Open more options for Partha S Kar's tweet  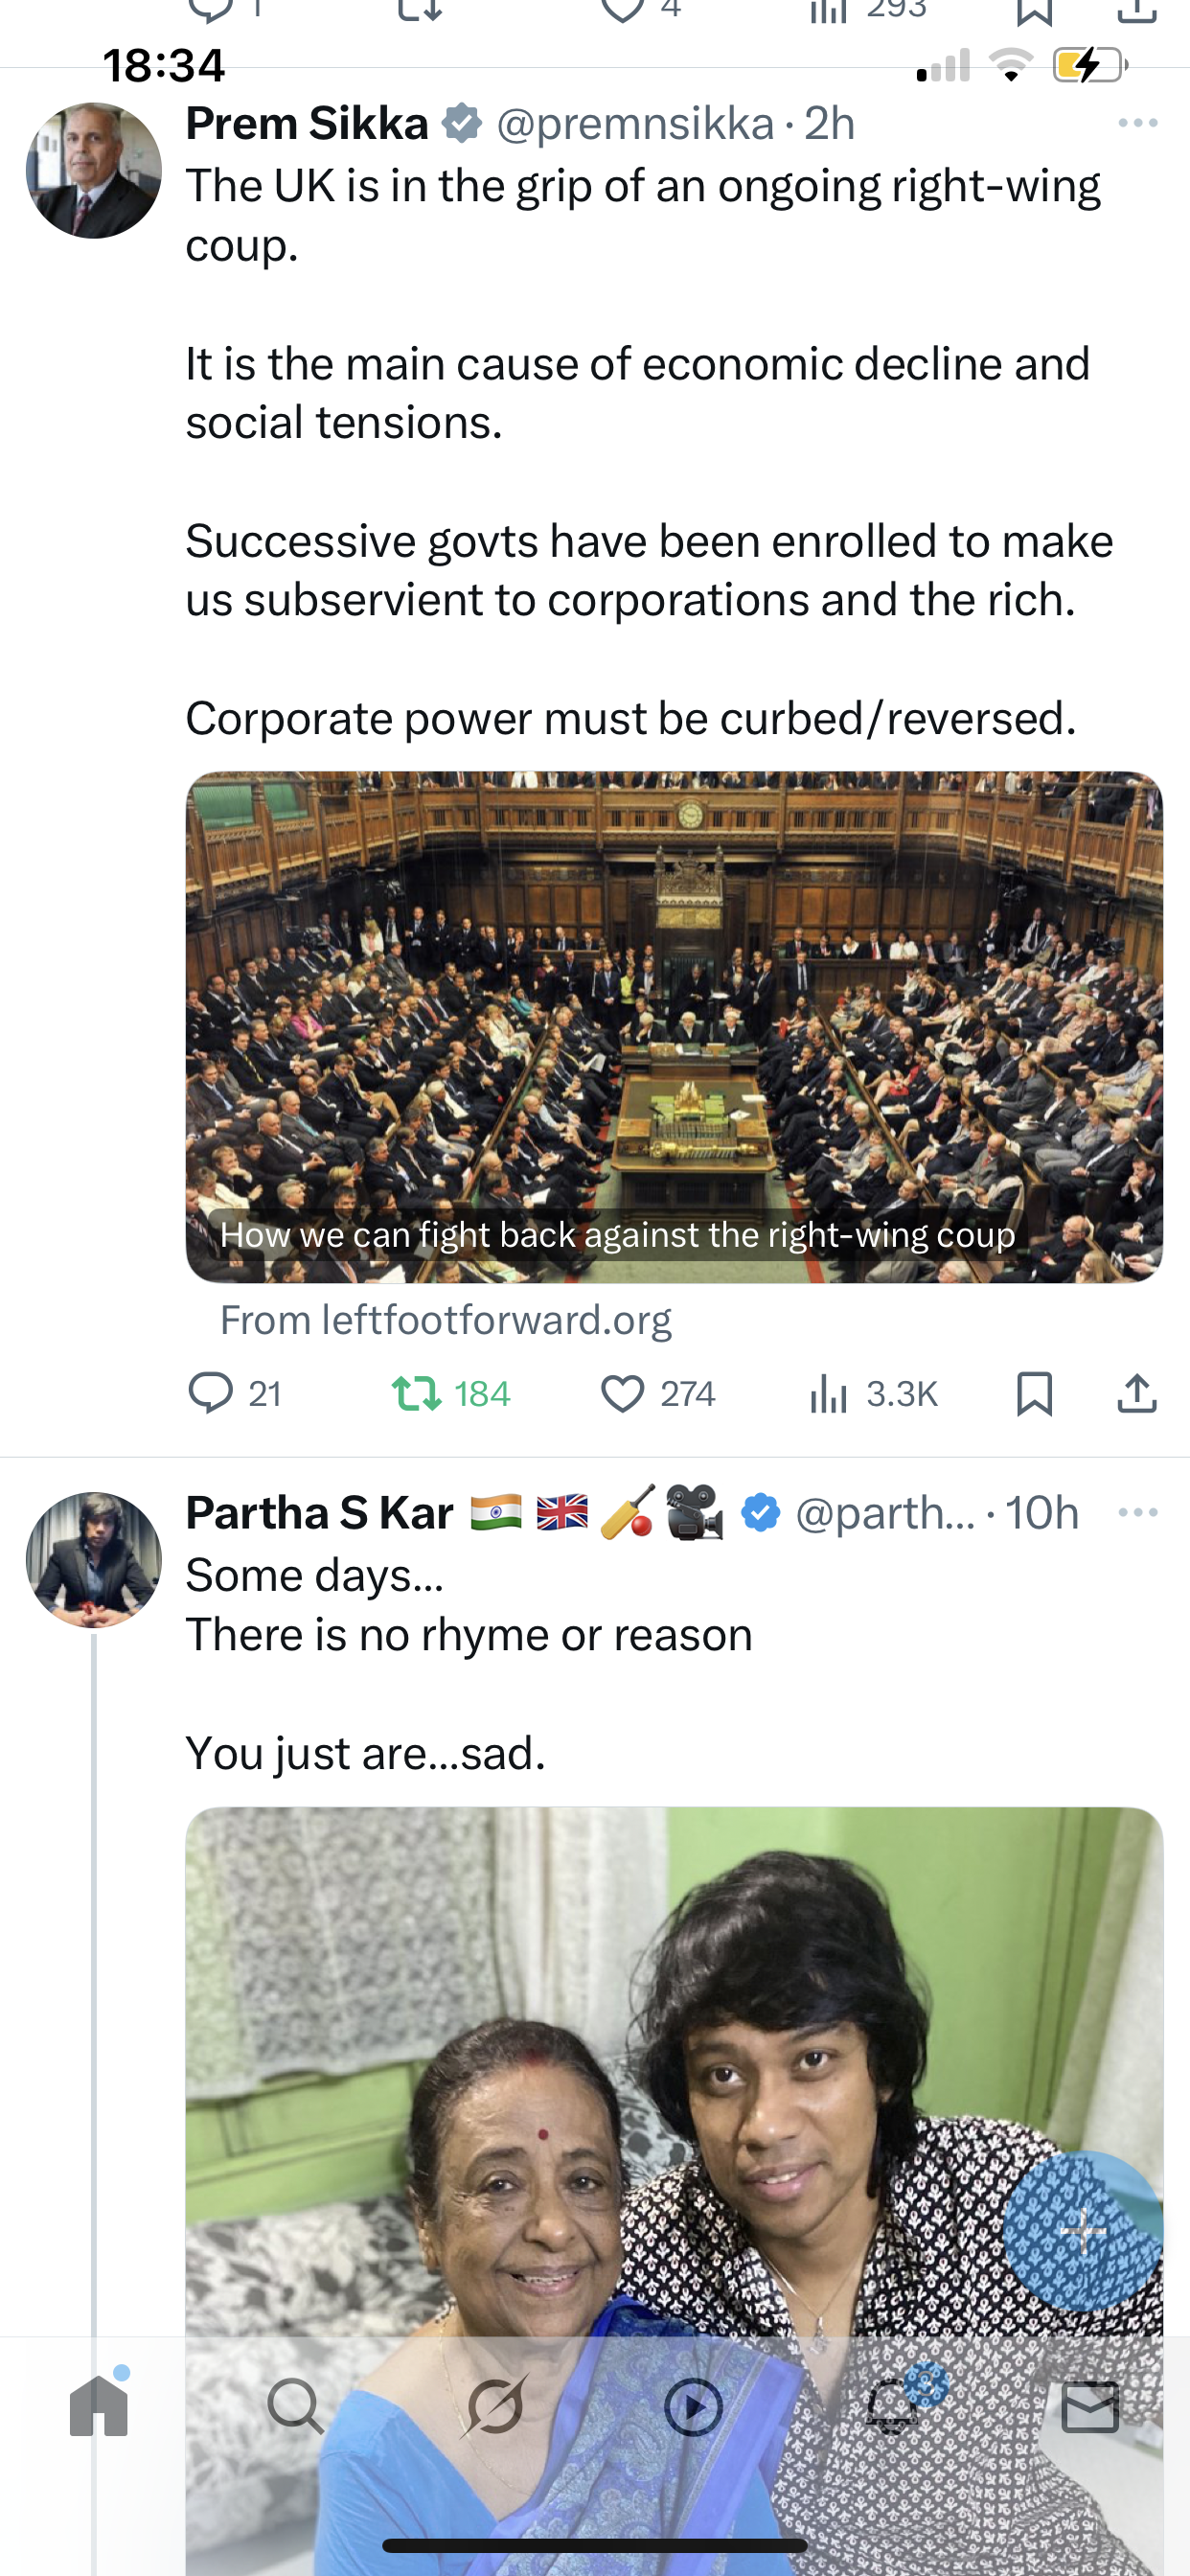1138,1512
